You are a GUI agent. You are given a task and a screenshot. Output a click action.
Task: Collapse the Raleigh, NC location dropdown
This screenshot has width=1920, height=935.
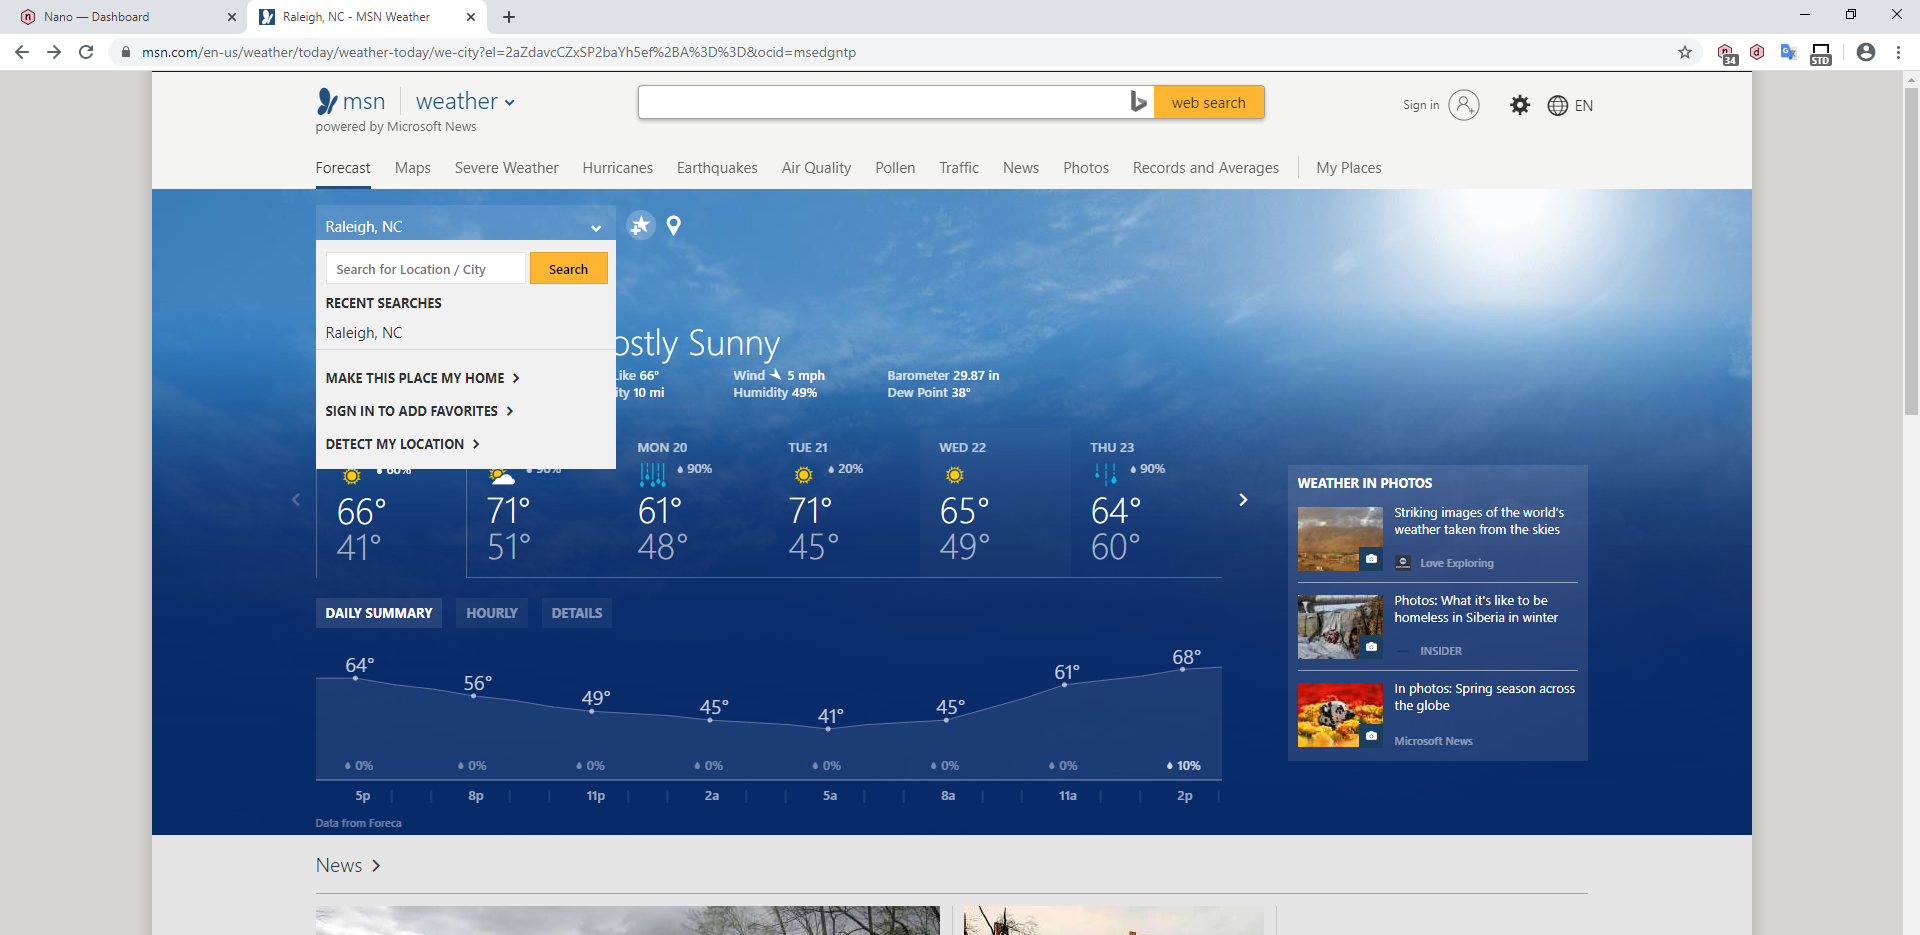[x=596, y=228]
